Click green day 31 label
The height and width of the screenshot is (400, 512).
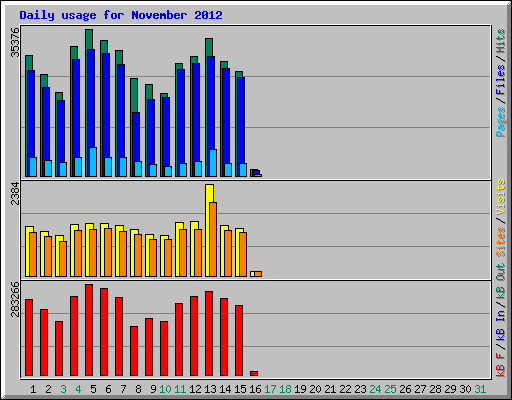click(480, 389)
